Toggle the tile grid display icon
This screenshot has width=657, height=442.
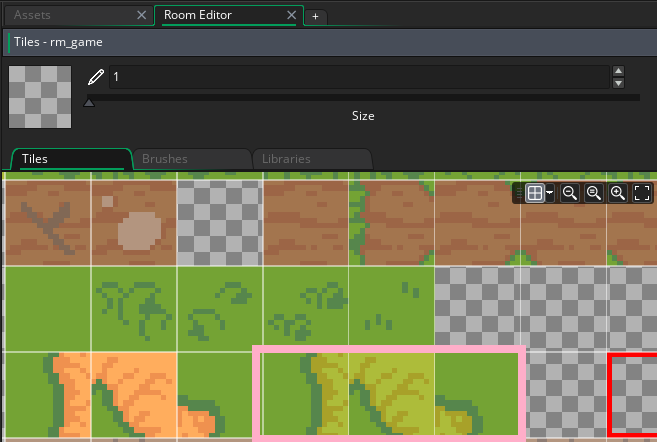click(535, 193)
